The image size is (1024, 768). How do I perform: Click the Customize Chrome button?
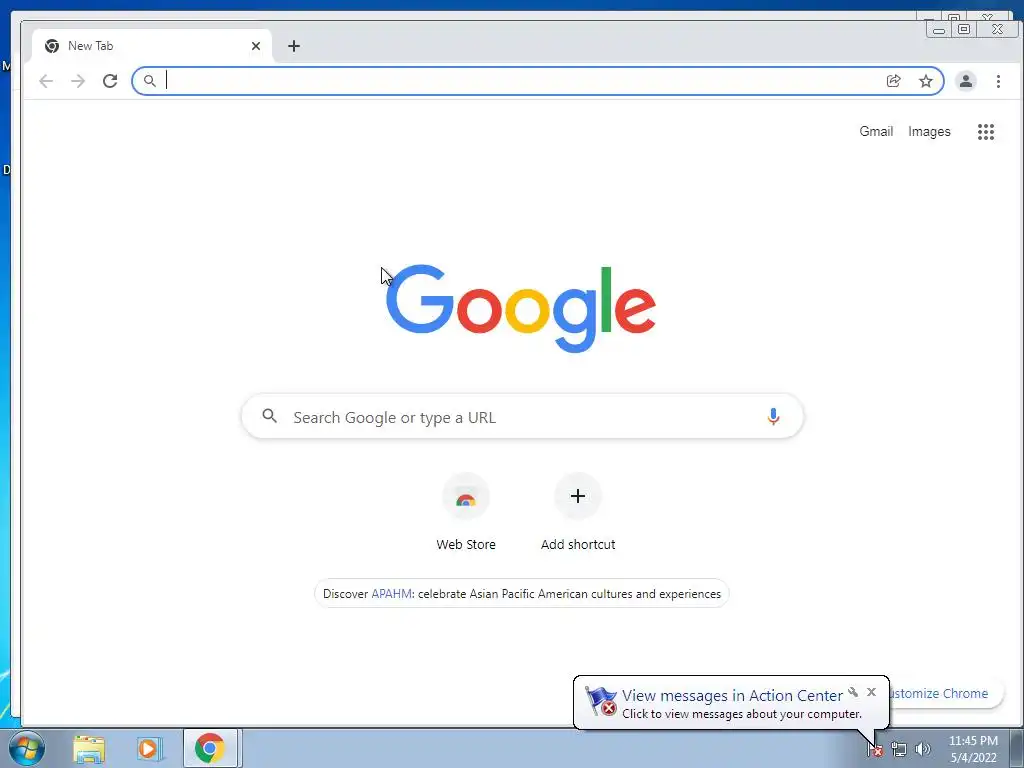click(x=945, y=694)
